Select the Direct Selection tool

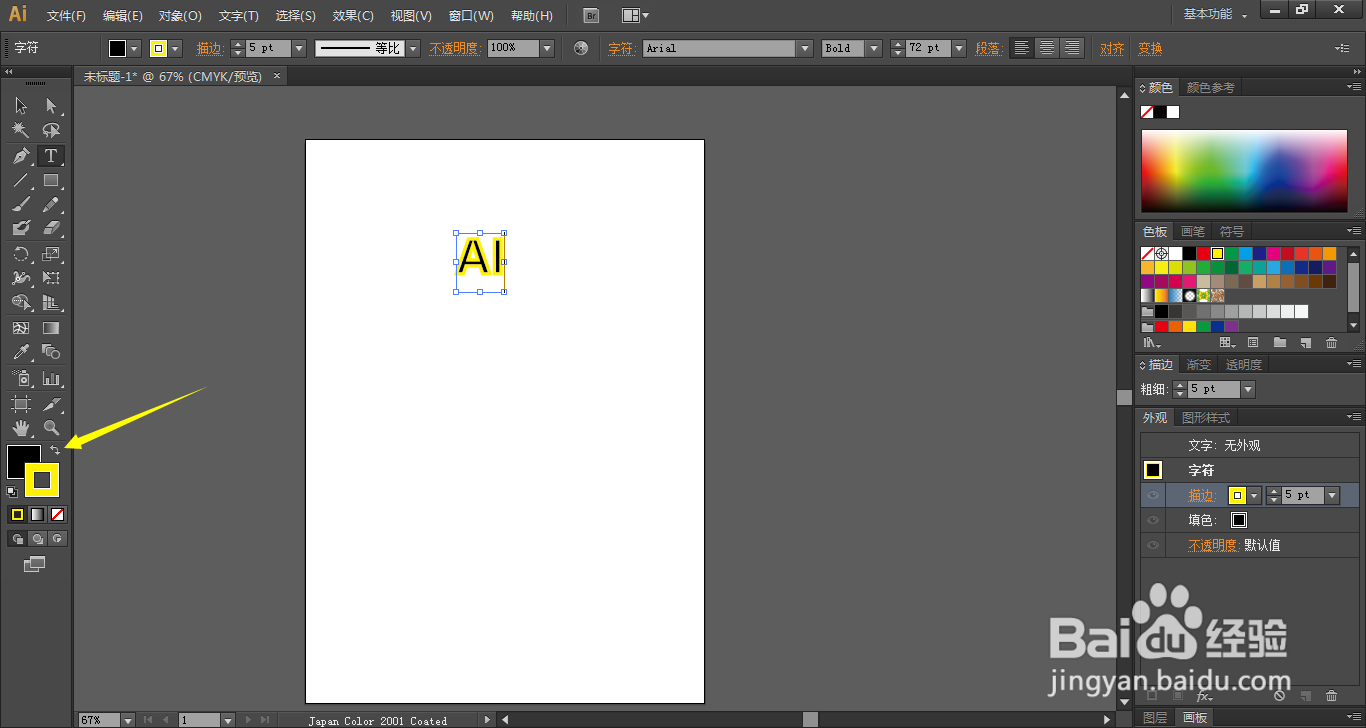coord(51,106)
